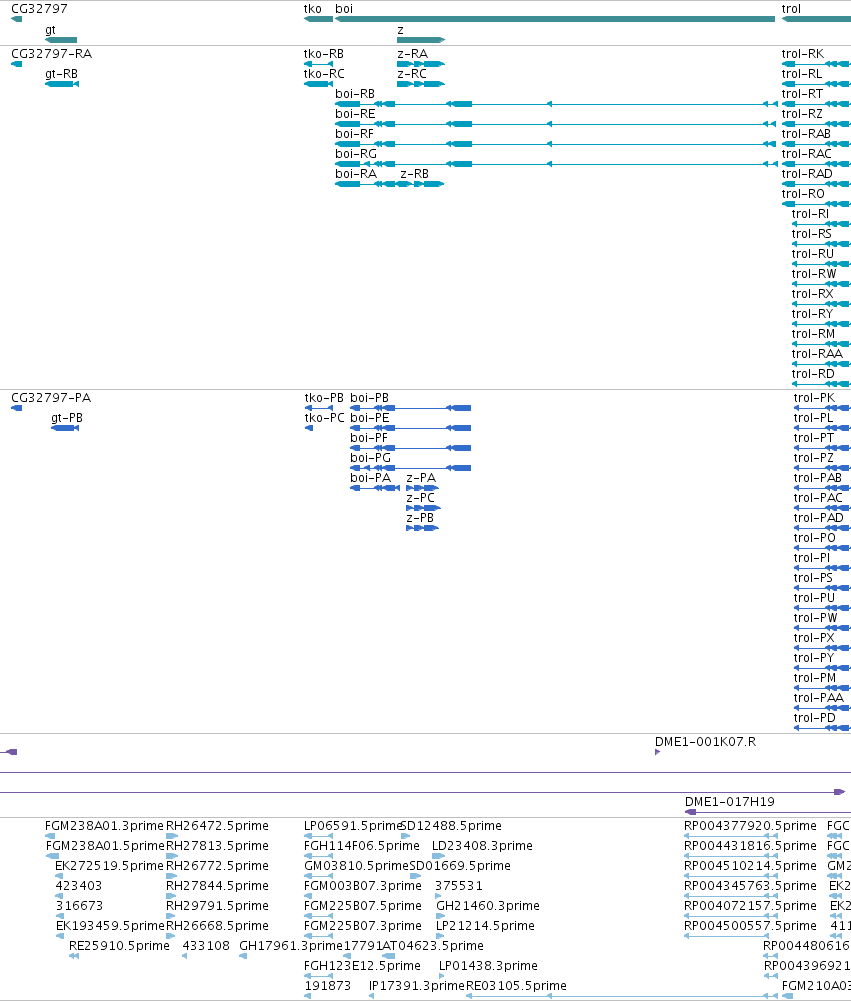Screen dimensions: 851x1001
Task: Click transcript boi-RF
Action: pyautogui.click(x=556, y=144)
